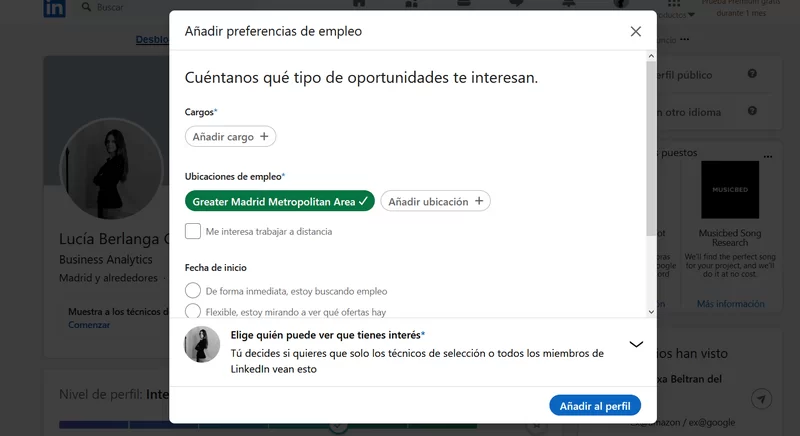Click Musicbed Song Research ad title

730,238
